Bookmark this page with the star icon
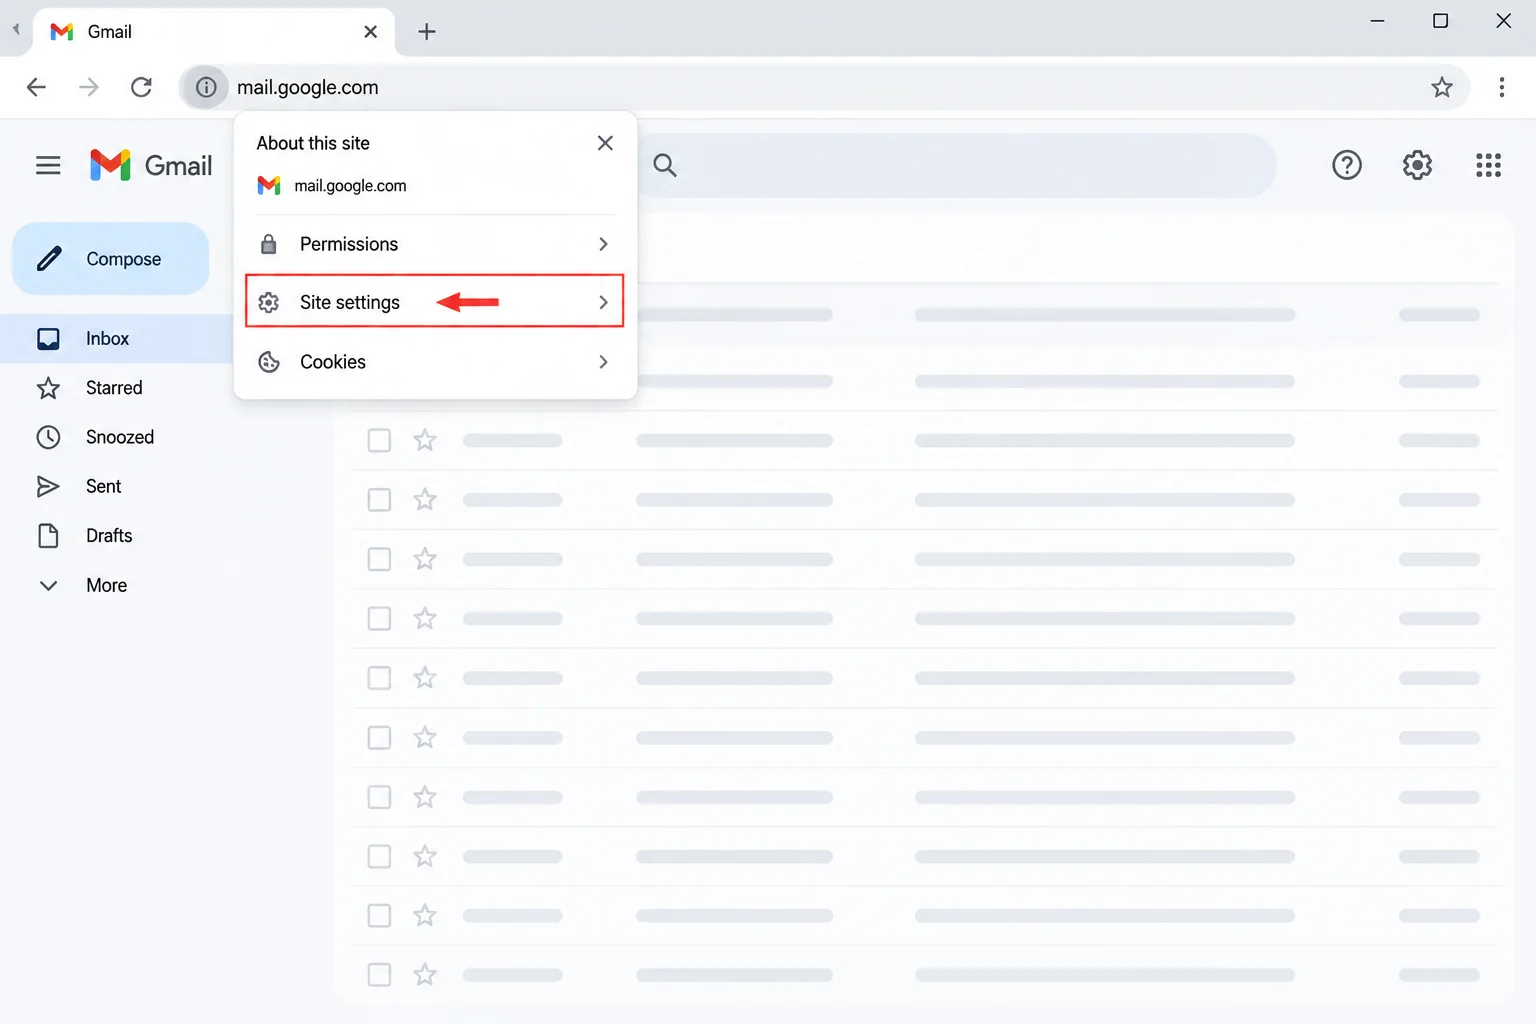The image size is (1536, 1024). [1442, 87]
